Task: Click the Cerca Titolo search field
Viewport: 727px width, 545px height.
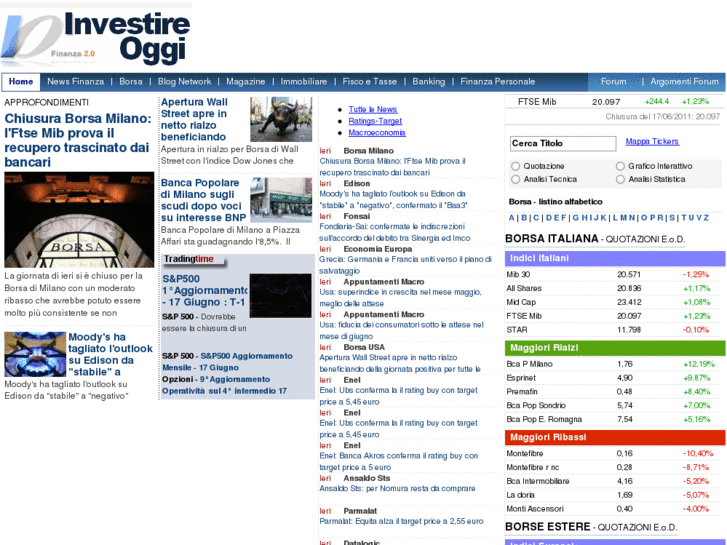Action: coord(563,143)
